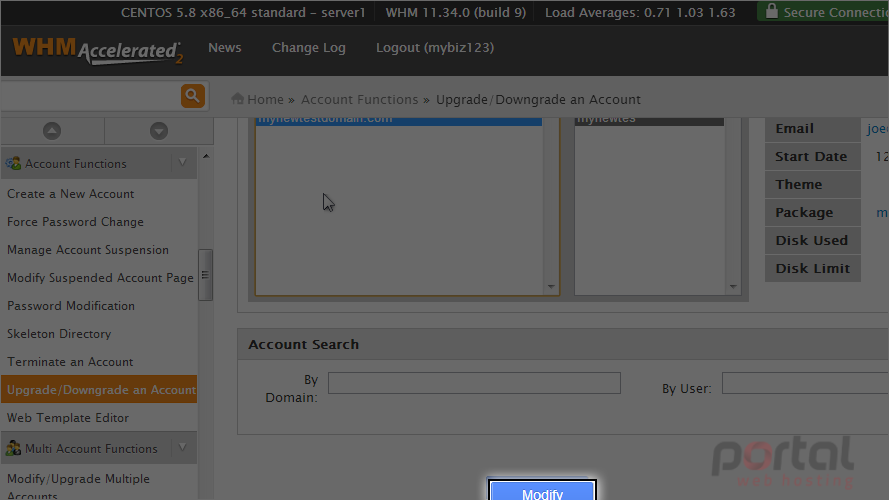The width and height of the screenshot is (889, 500).
Task: Click the sidebar up arrow button
Action: tap(52, 131)
